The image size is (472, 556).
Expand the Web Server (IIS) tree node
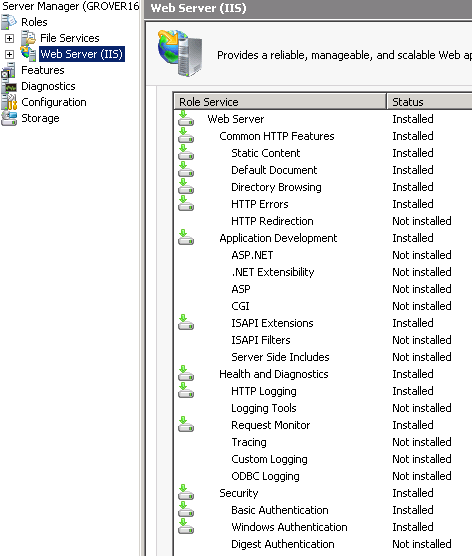10,54
